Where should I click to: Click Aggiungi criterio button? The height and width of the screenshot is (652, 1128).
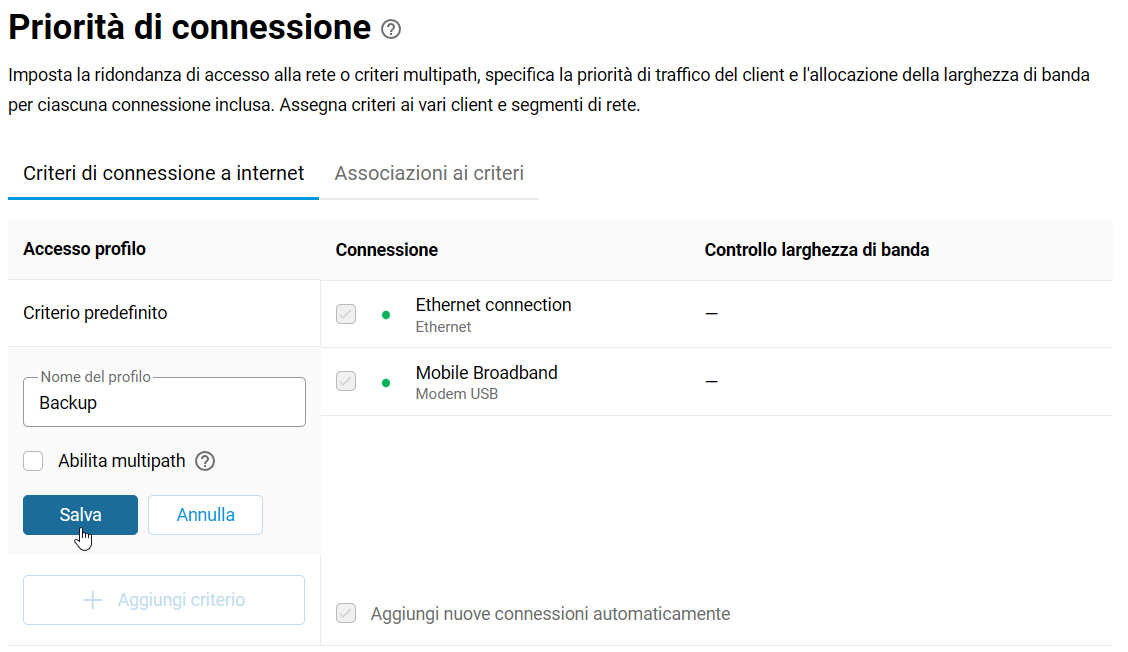(x=164, y=600)
